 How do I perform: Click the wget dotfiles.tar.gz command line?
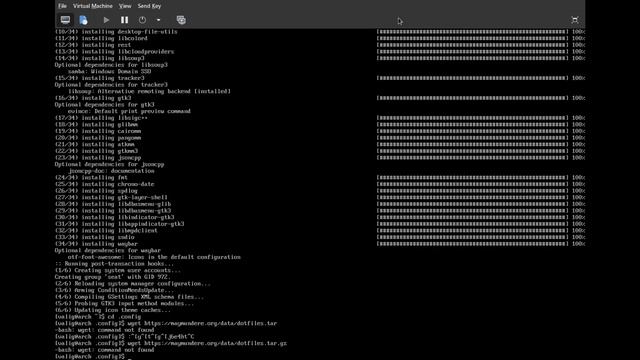171,343
